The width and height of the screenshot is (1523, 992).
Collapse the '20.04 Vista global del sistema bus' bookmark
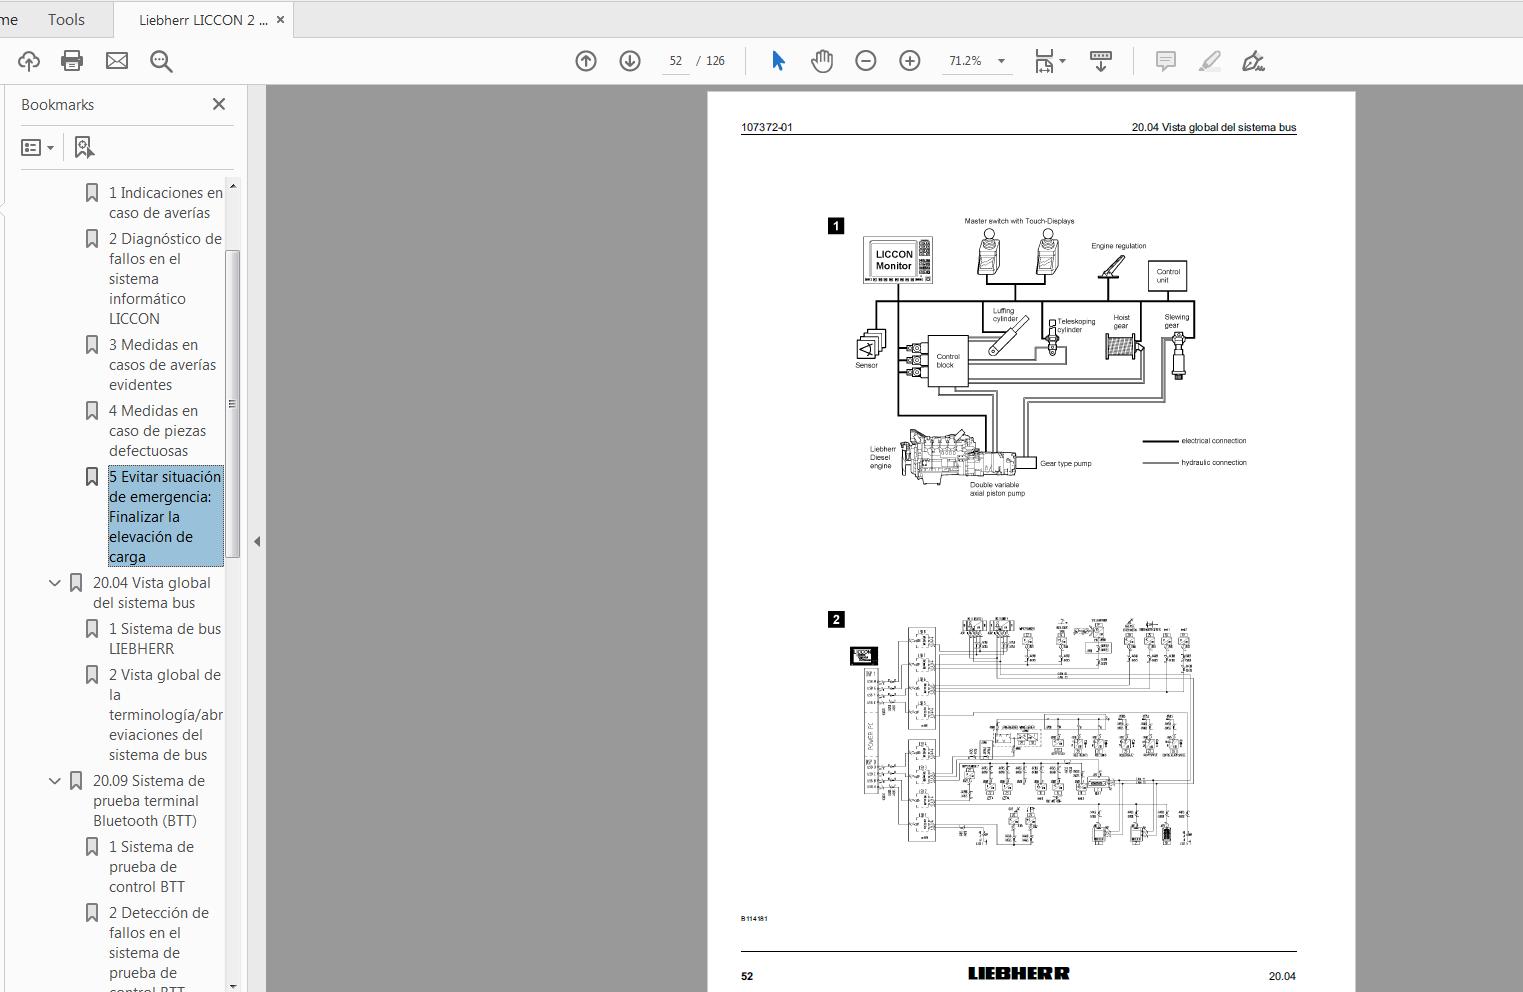click(x=54, y=582)
